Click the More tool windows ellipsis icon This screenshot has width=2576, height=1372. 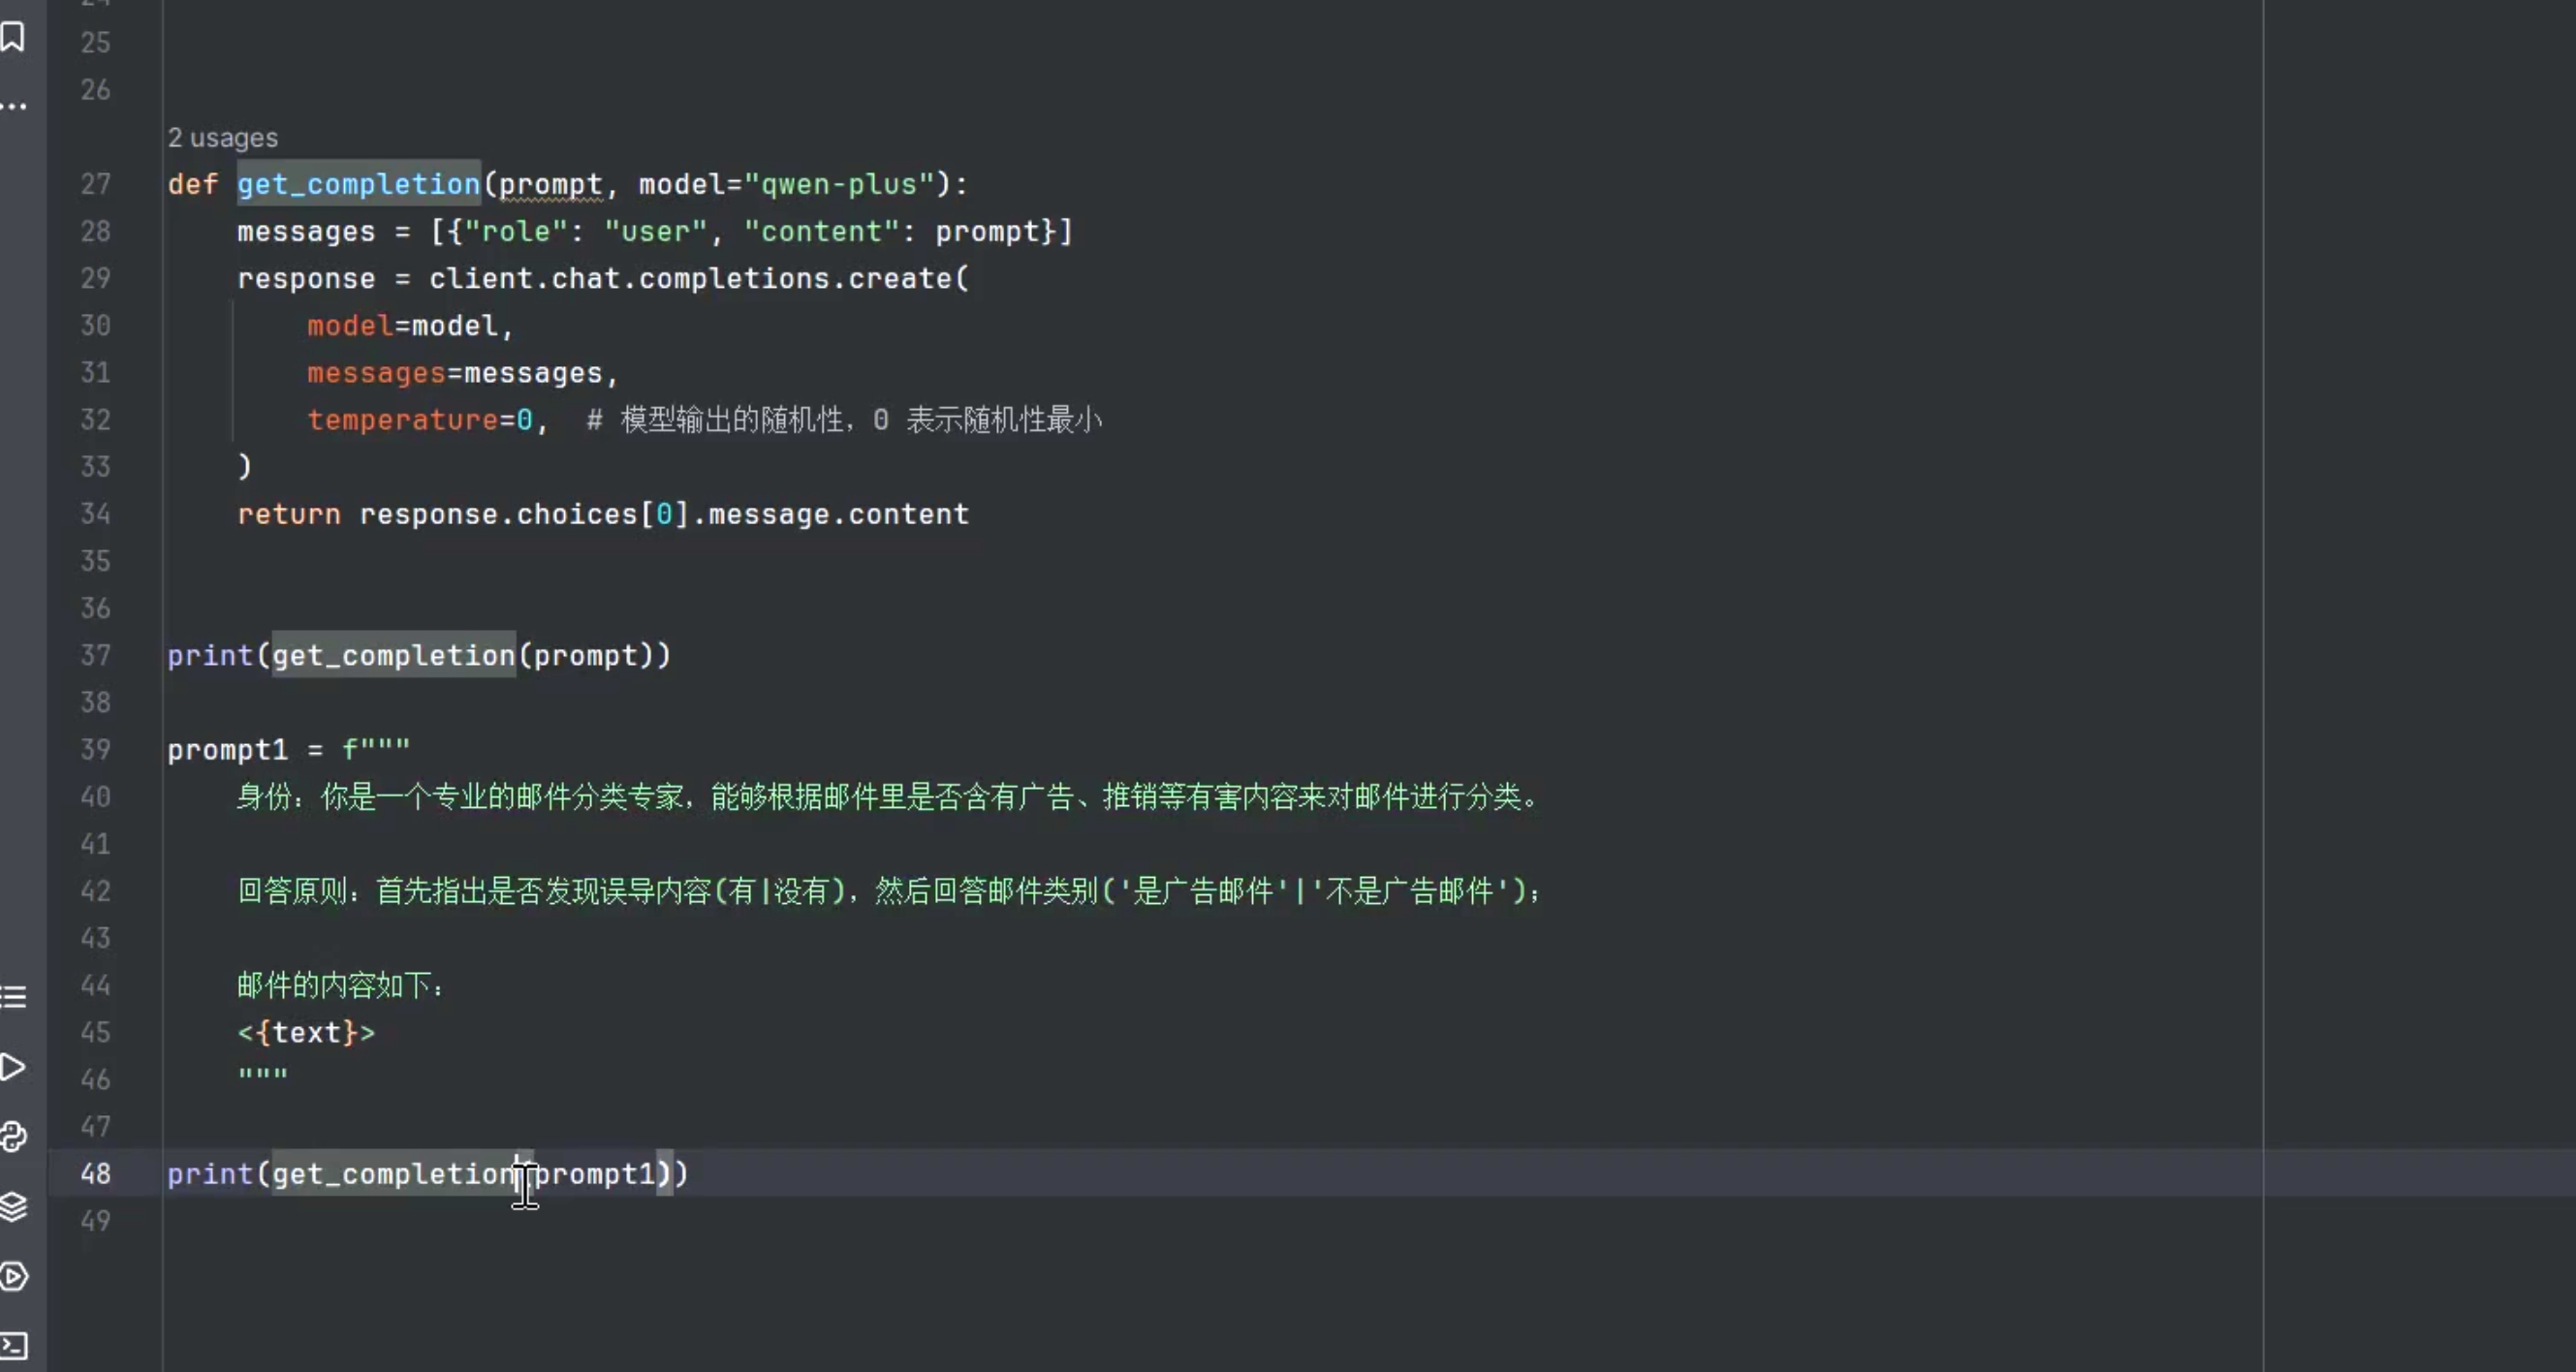13,106
